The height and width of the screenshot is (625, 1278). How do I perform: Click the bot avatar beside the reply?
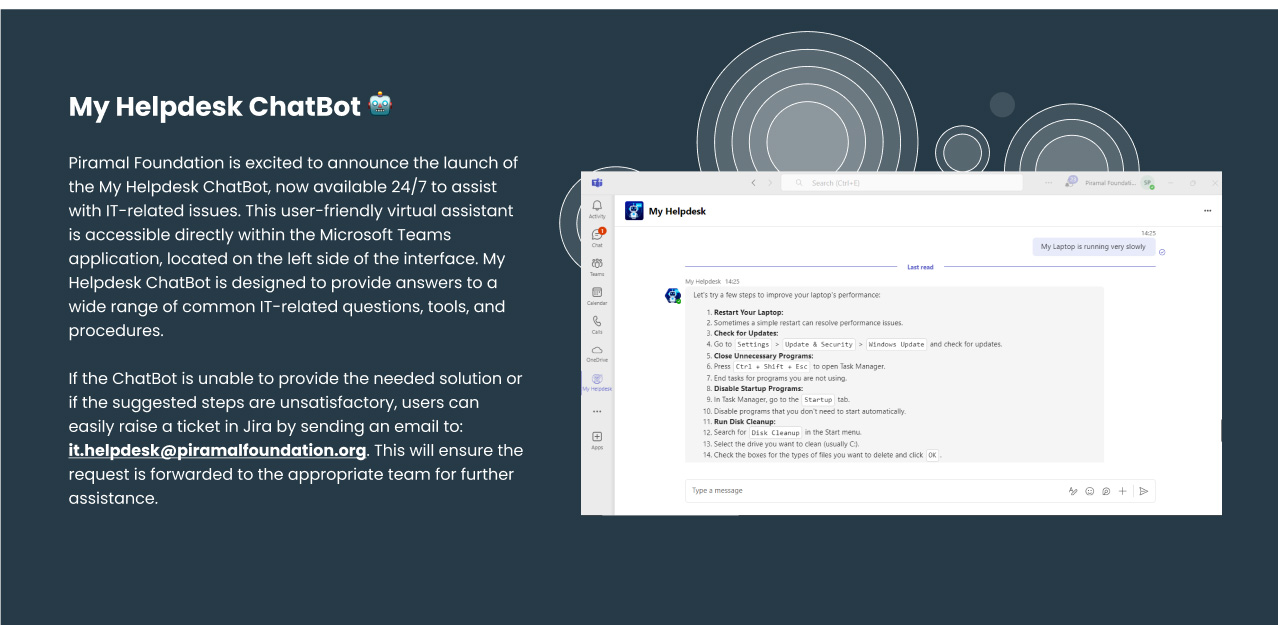tap(673, 295)
